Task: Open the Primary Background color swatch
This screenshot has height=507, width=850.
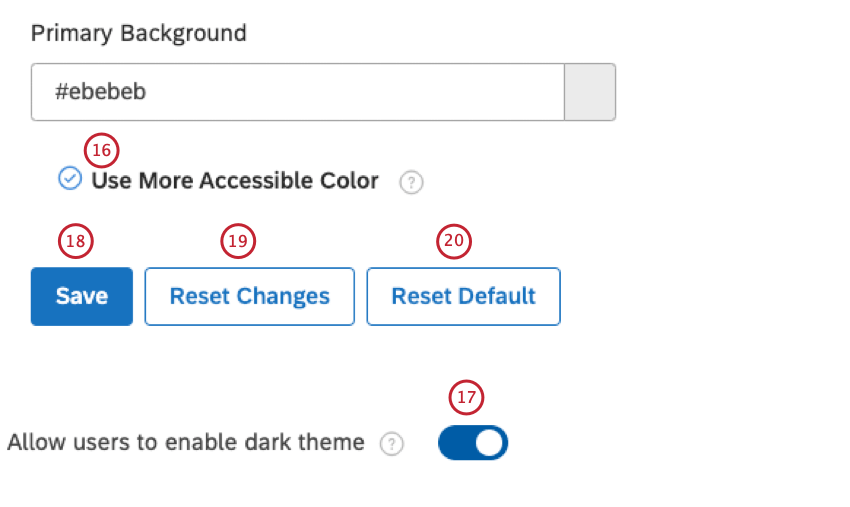Action: click(x=590, y=92)
